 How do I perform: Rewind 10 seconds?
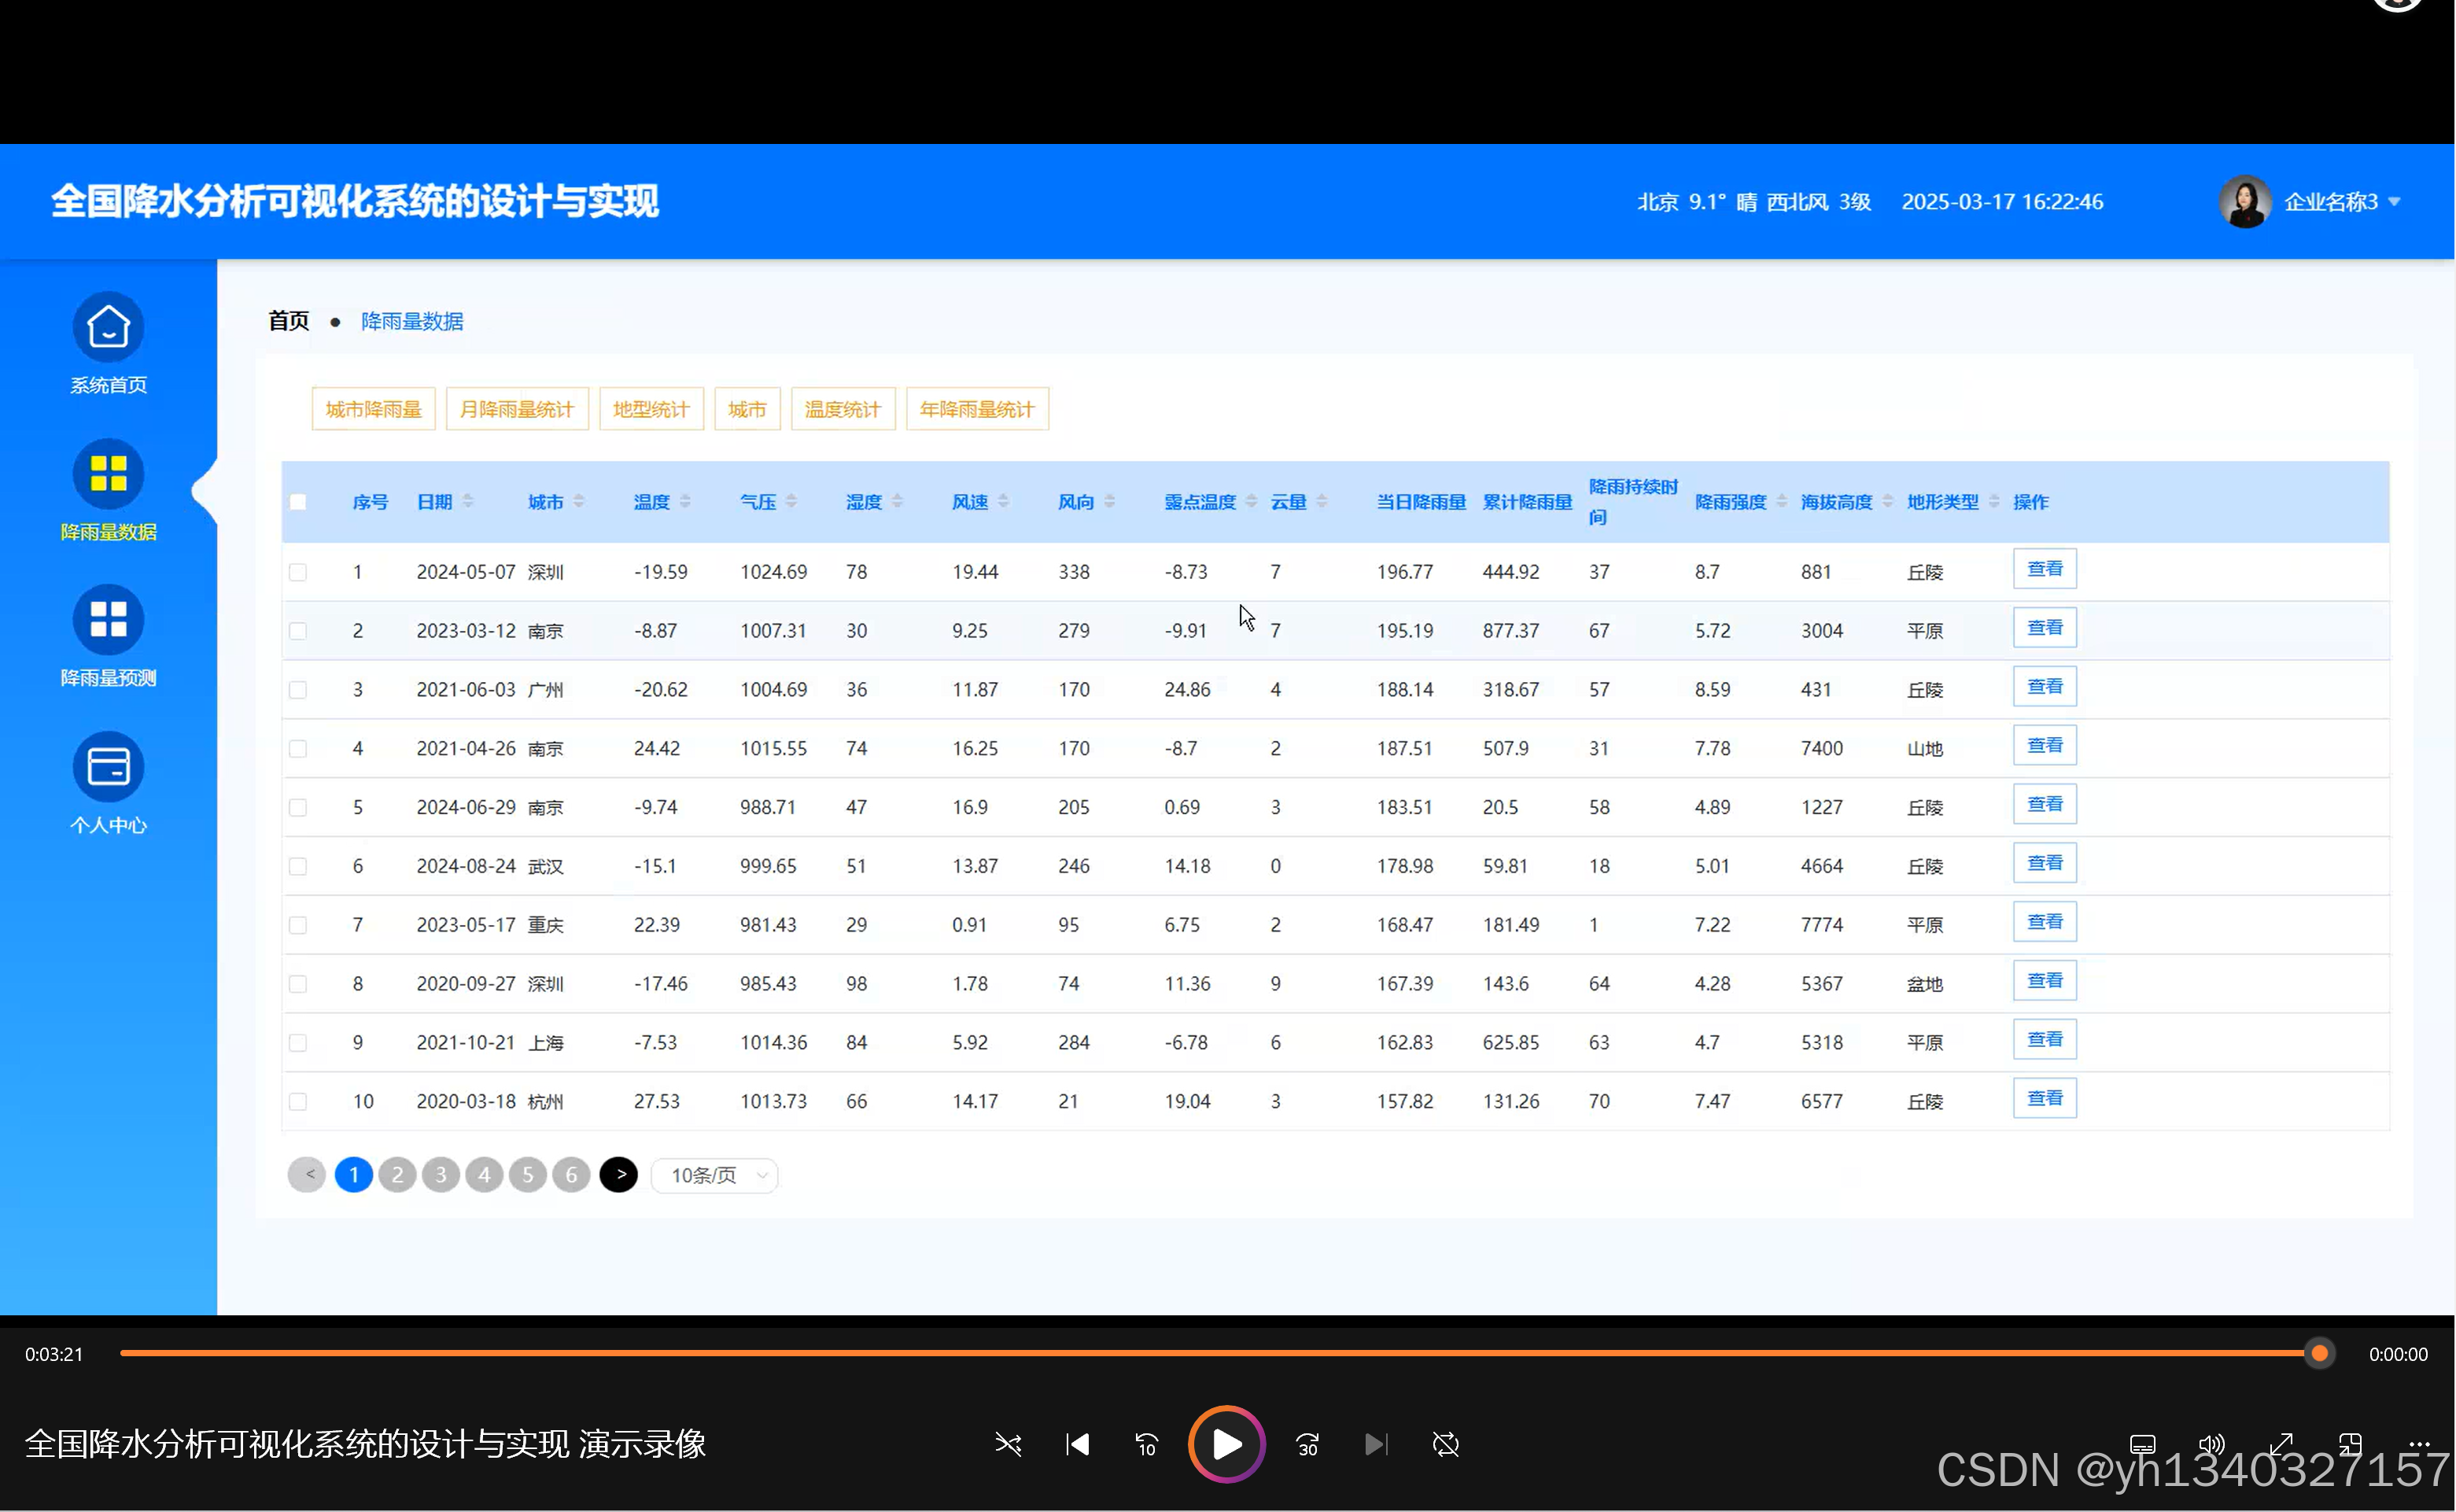pos(1146,1444)
